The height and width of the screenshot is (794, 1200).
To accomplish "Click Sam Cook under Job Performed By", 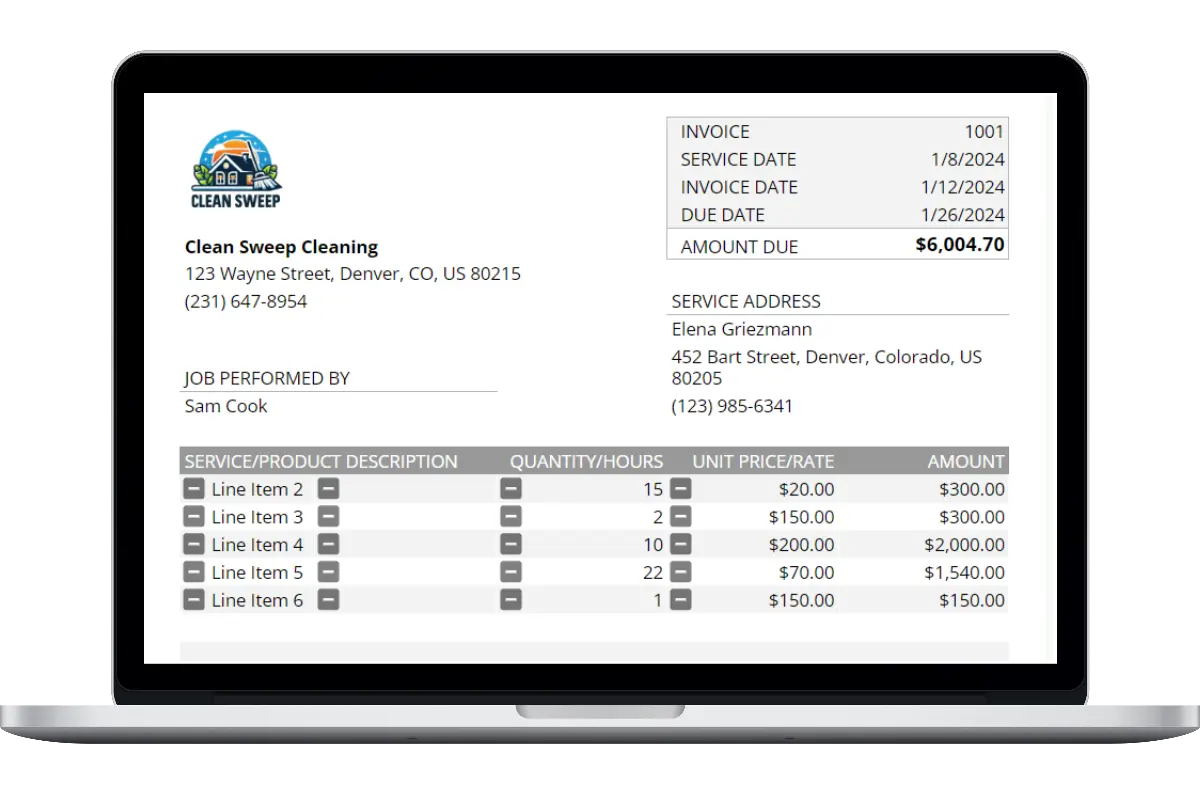I will point(226,406).
